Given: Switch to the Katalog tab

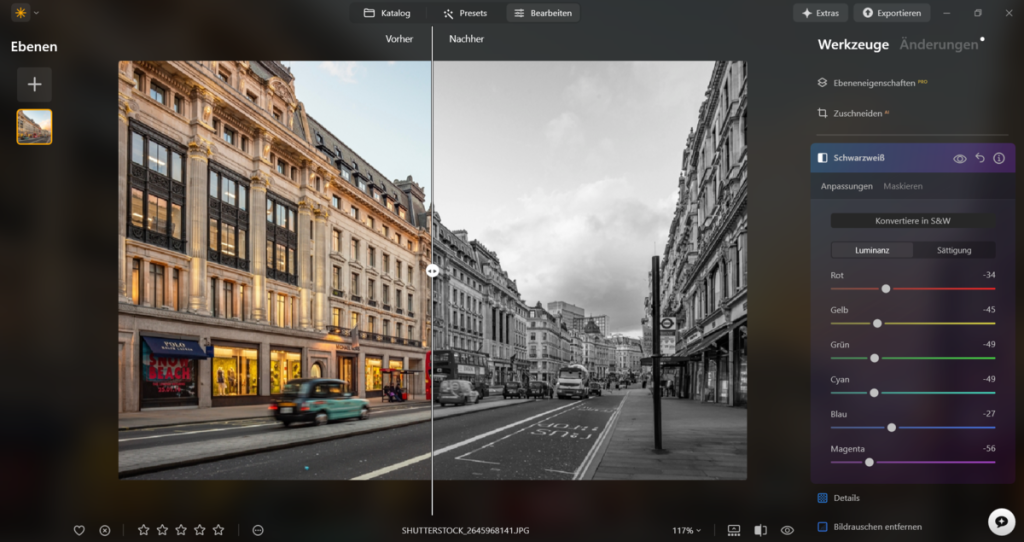Looking at the screenshot, I should [x=387, y=13].
